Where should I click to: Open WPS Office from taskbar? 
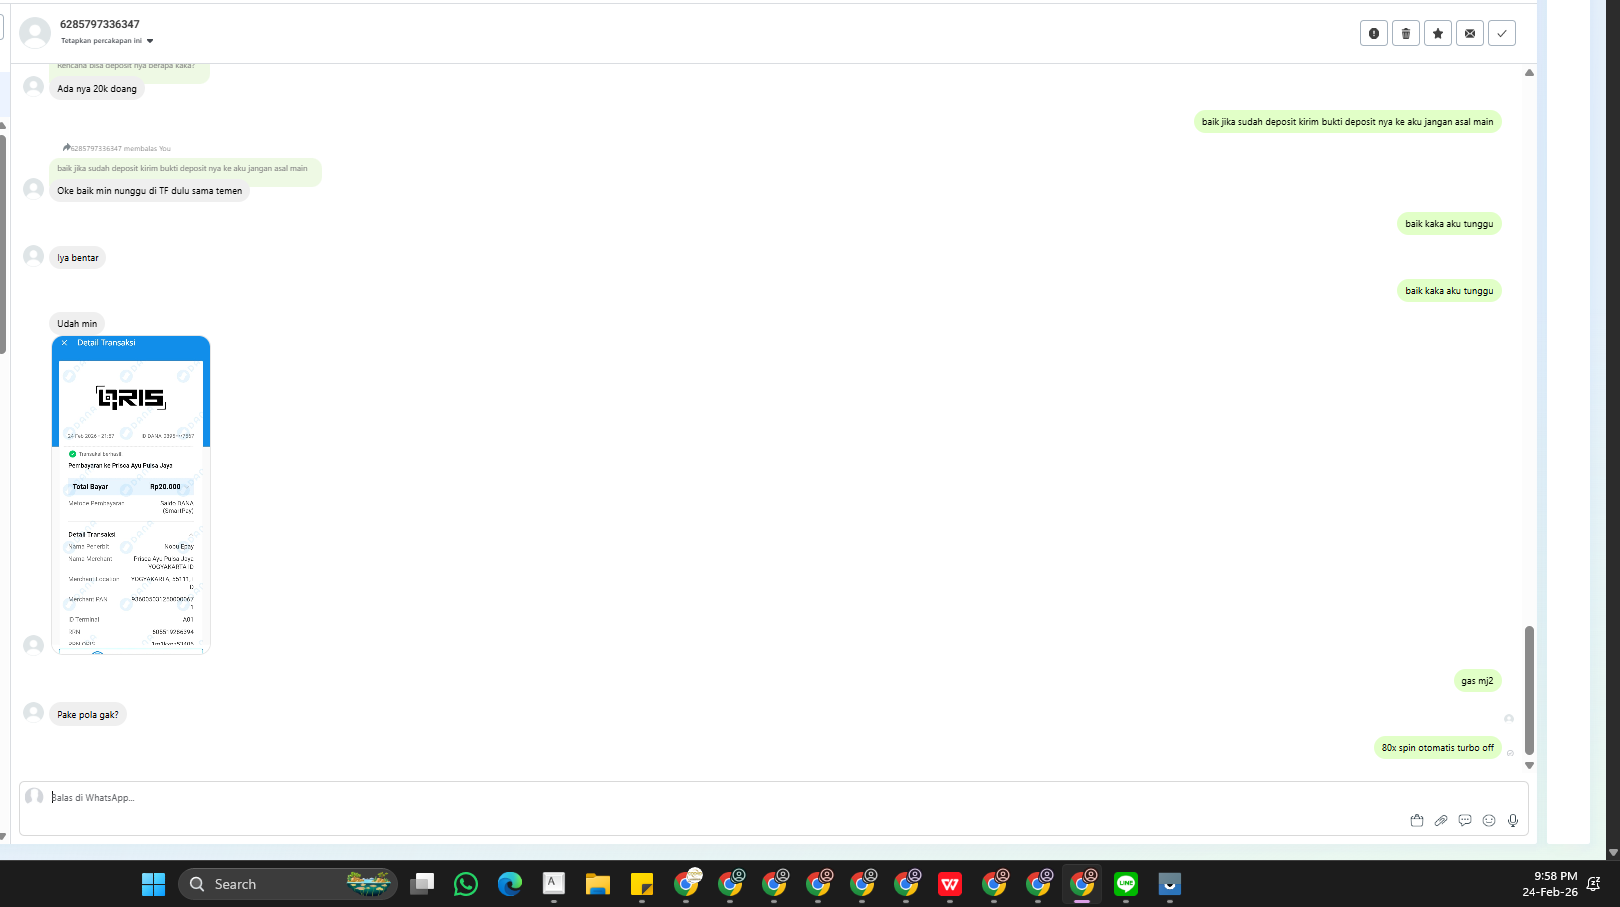(x=950, y=884)
